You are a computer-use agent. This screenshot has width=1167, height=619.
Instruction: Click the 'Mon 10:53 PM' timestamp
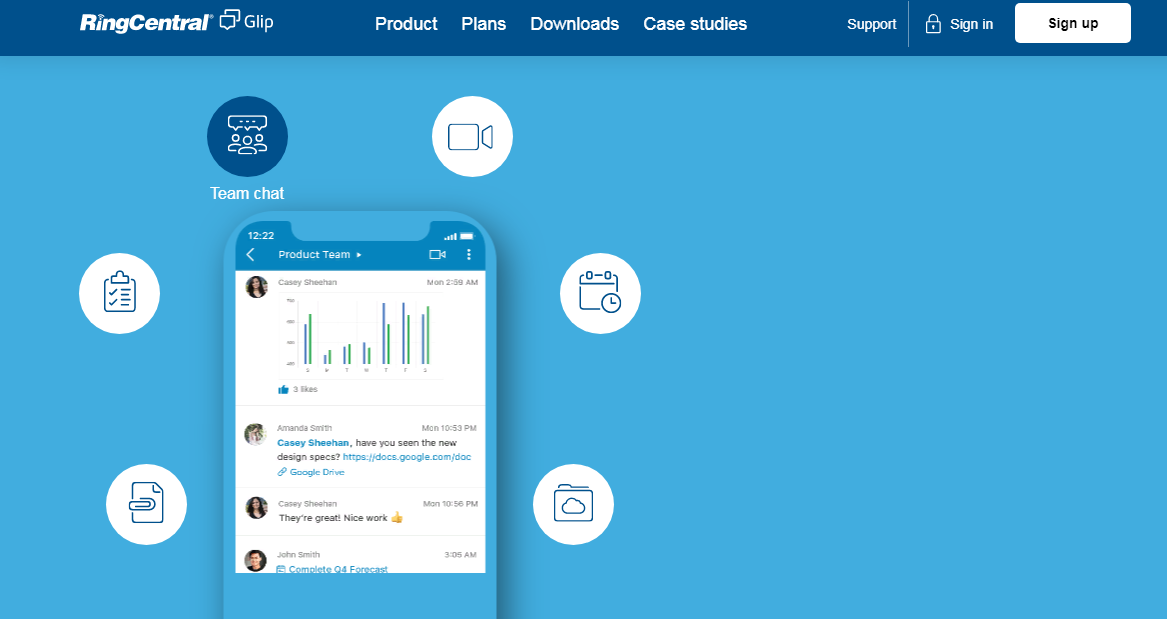tap(449, 429)
